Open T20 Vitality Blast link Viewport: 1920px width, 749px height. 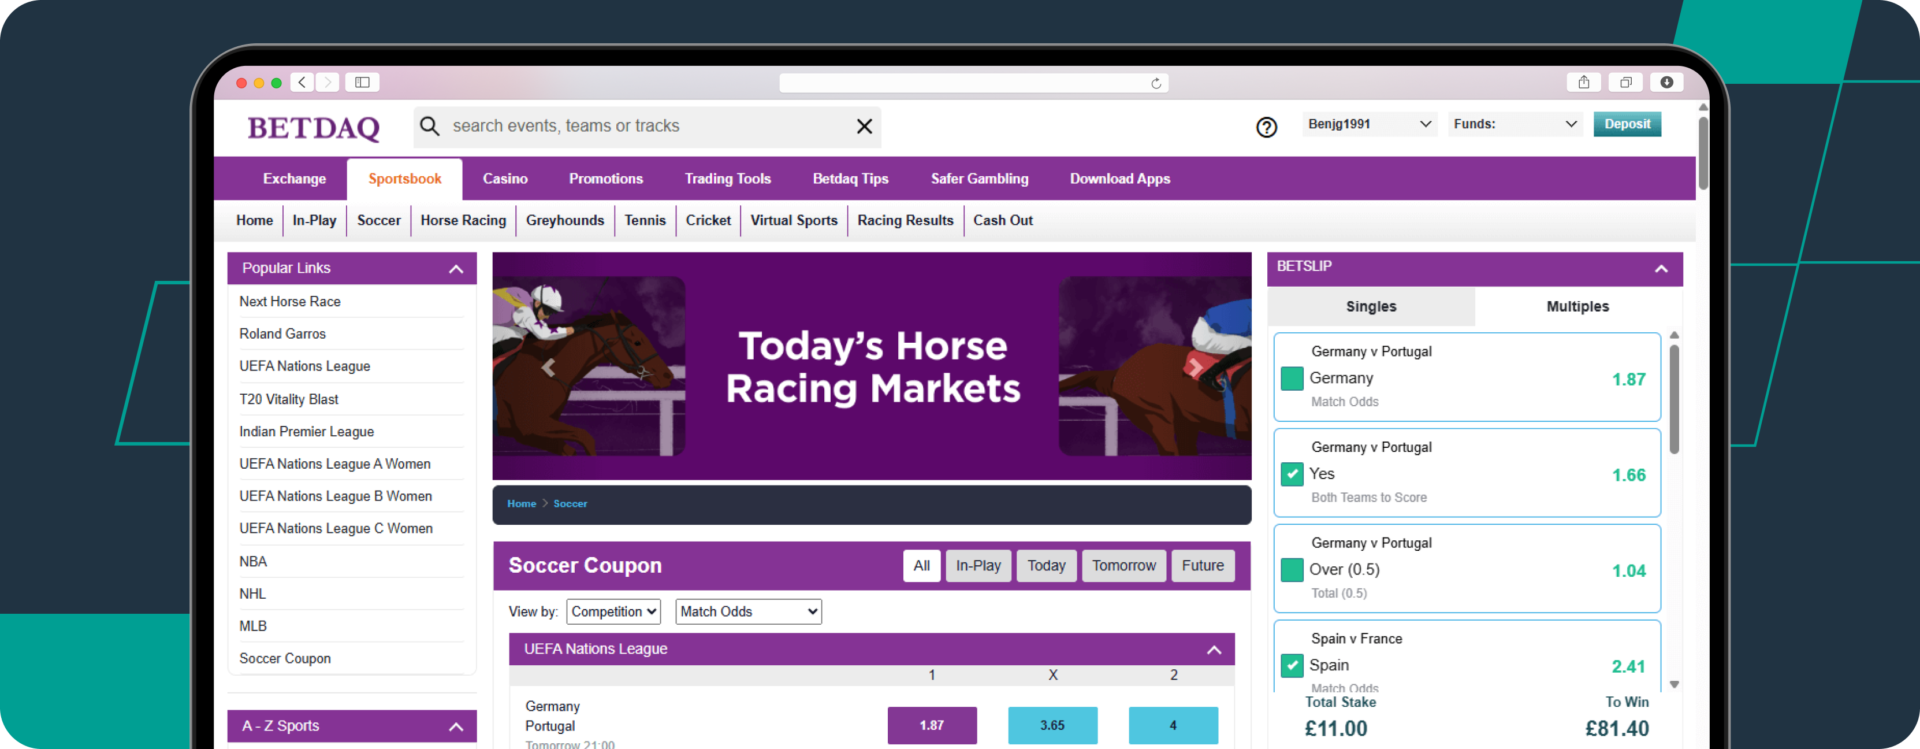click(x=289, y=399)
